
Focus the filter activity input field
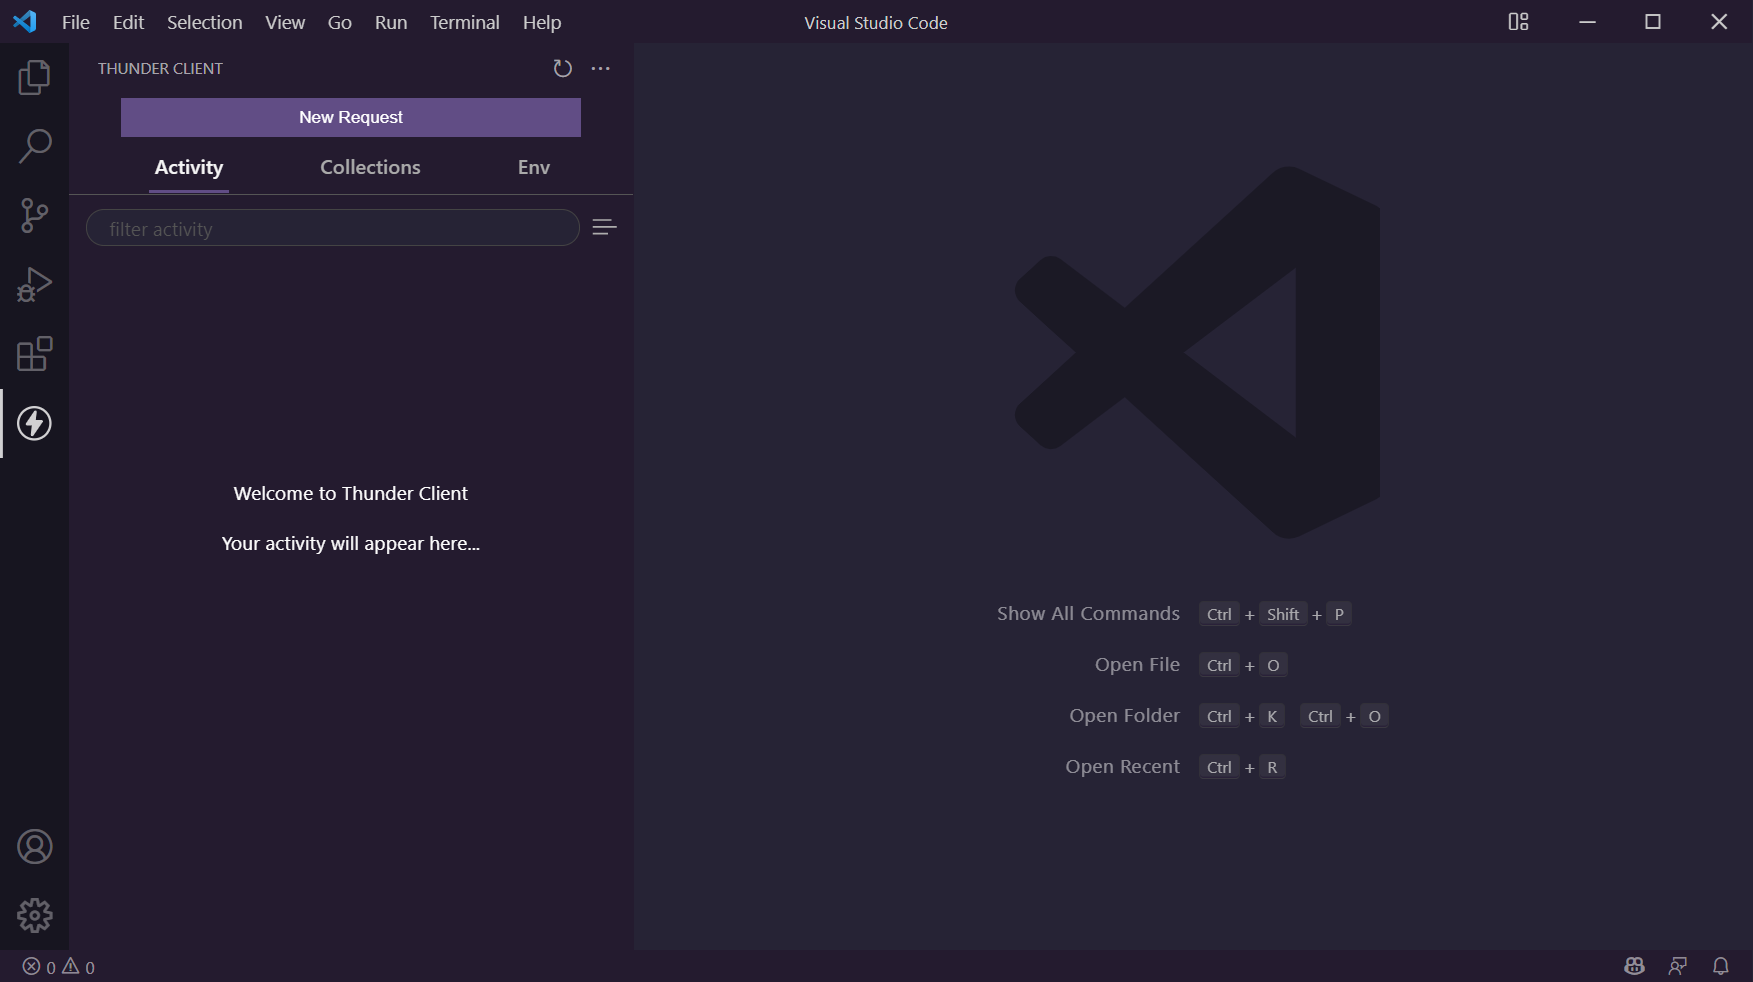coord(332,228)
